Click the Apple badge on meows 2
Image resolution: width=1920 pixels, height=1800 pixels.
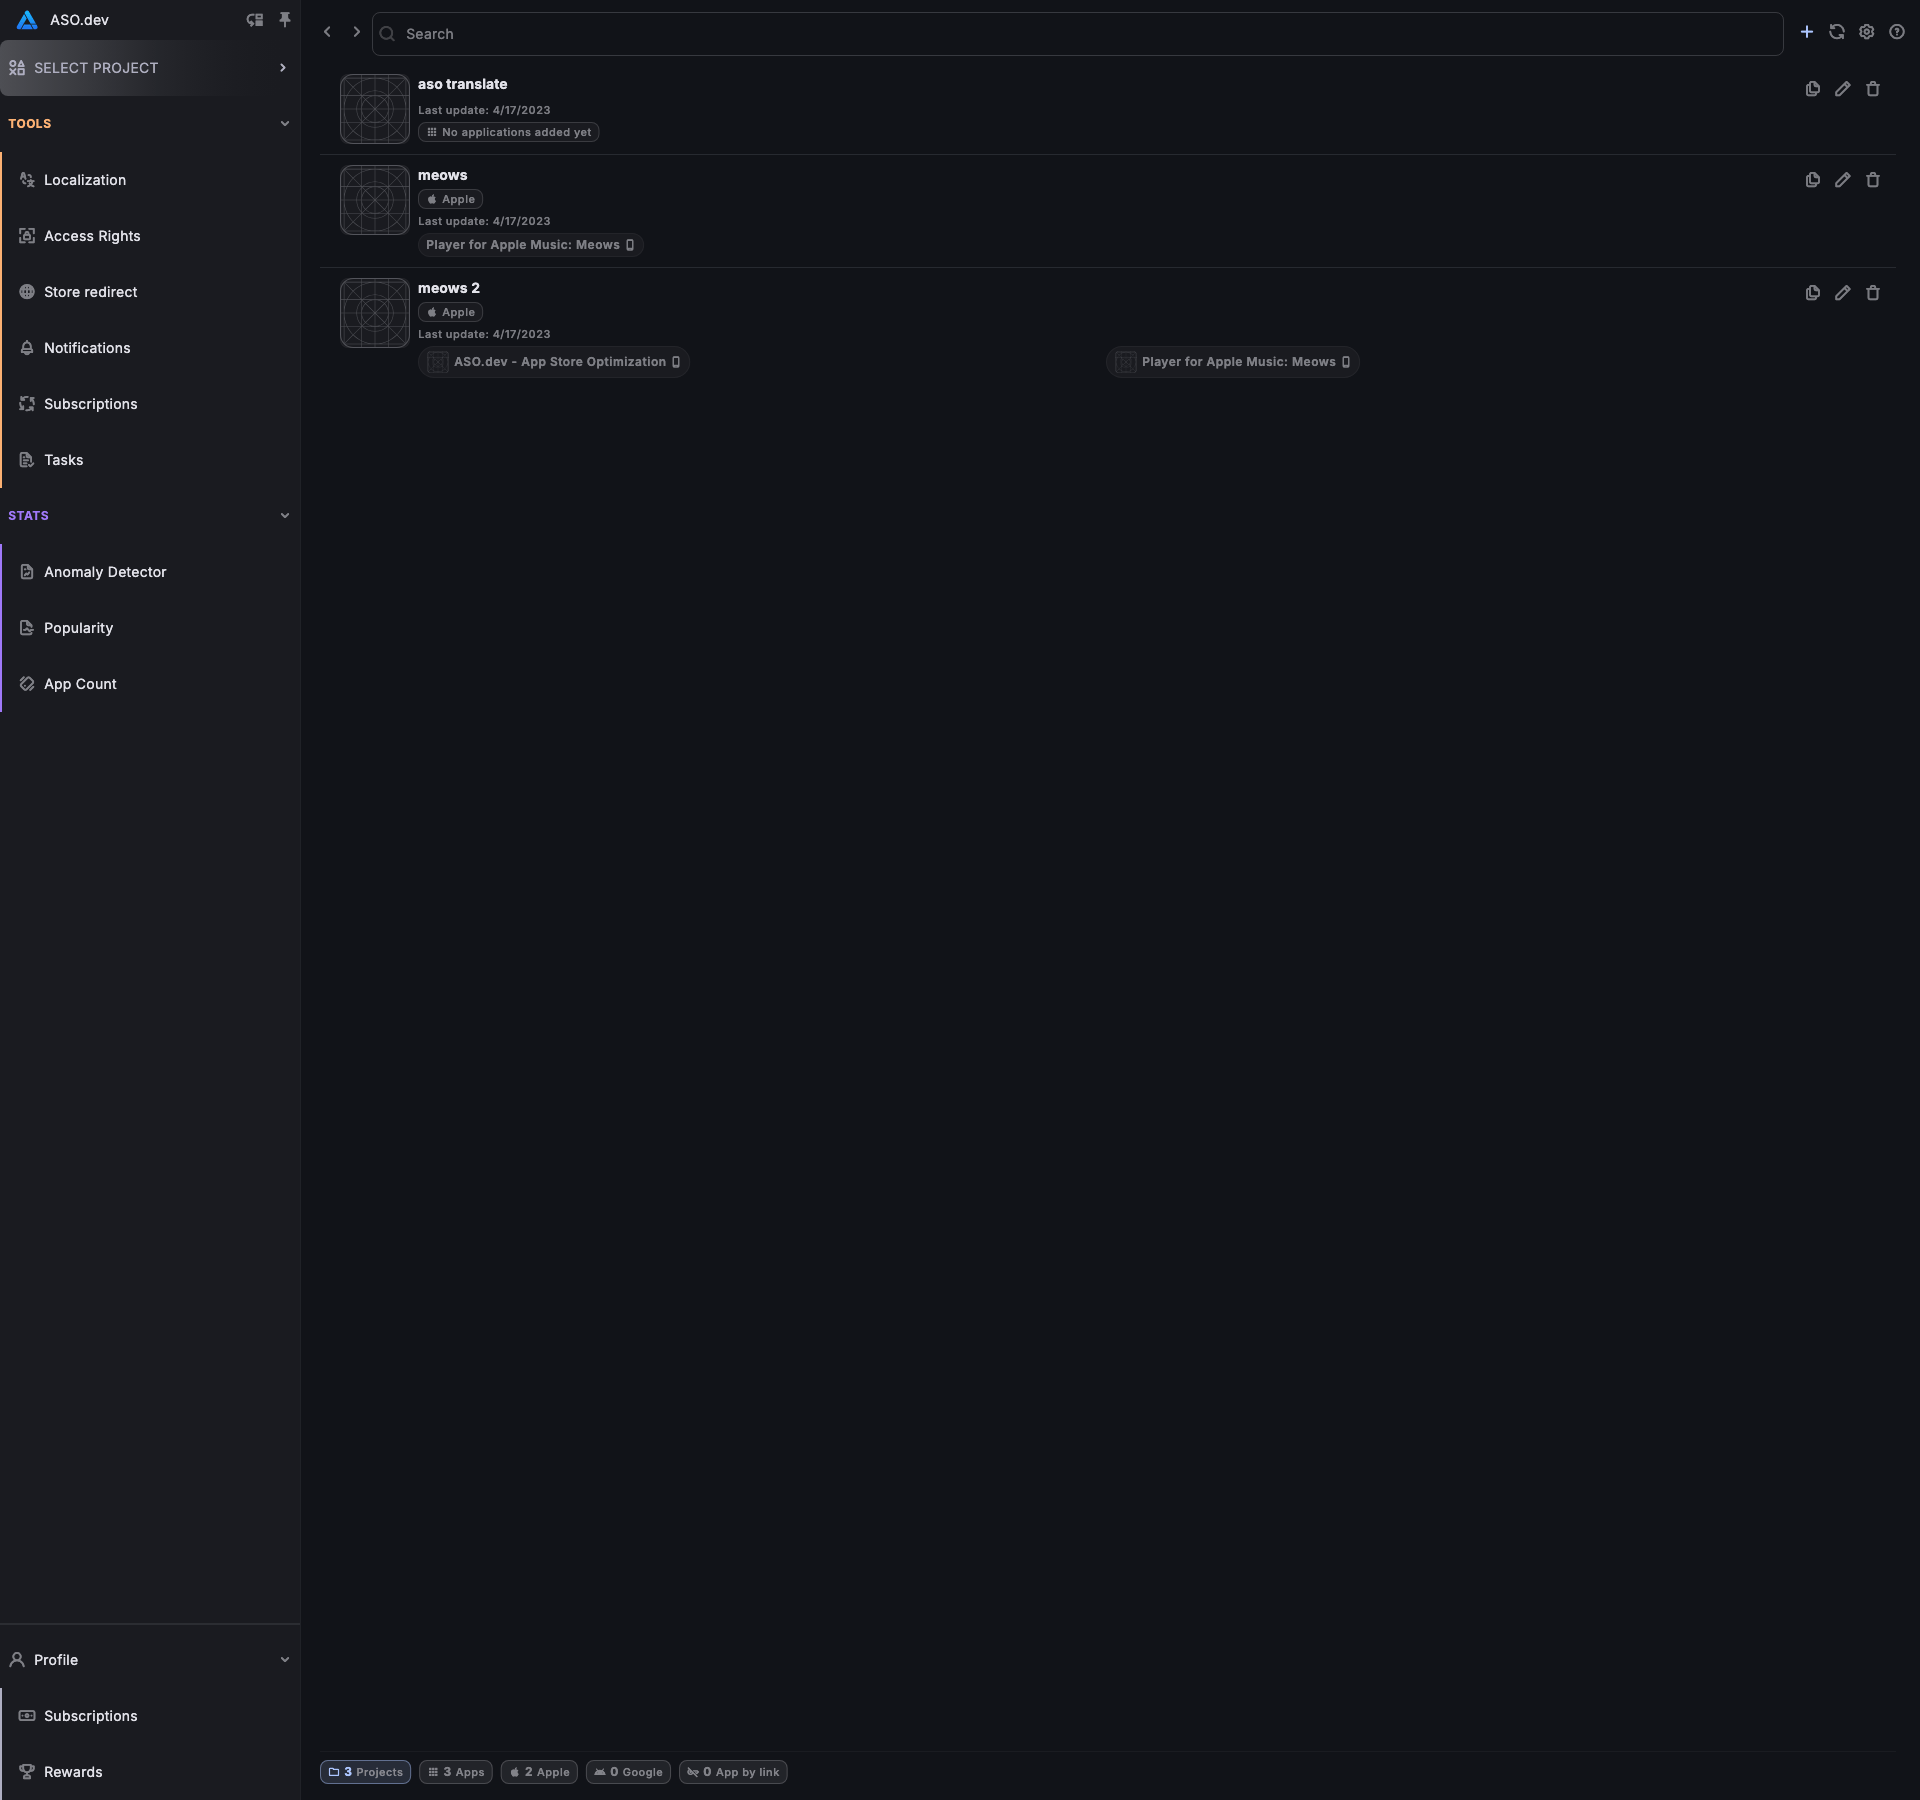point(450,312)
